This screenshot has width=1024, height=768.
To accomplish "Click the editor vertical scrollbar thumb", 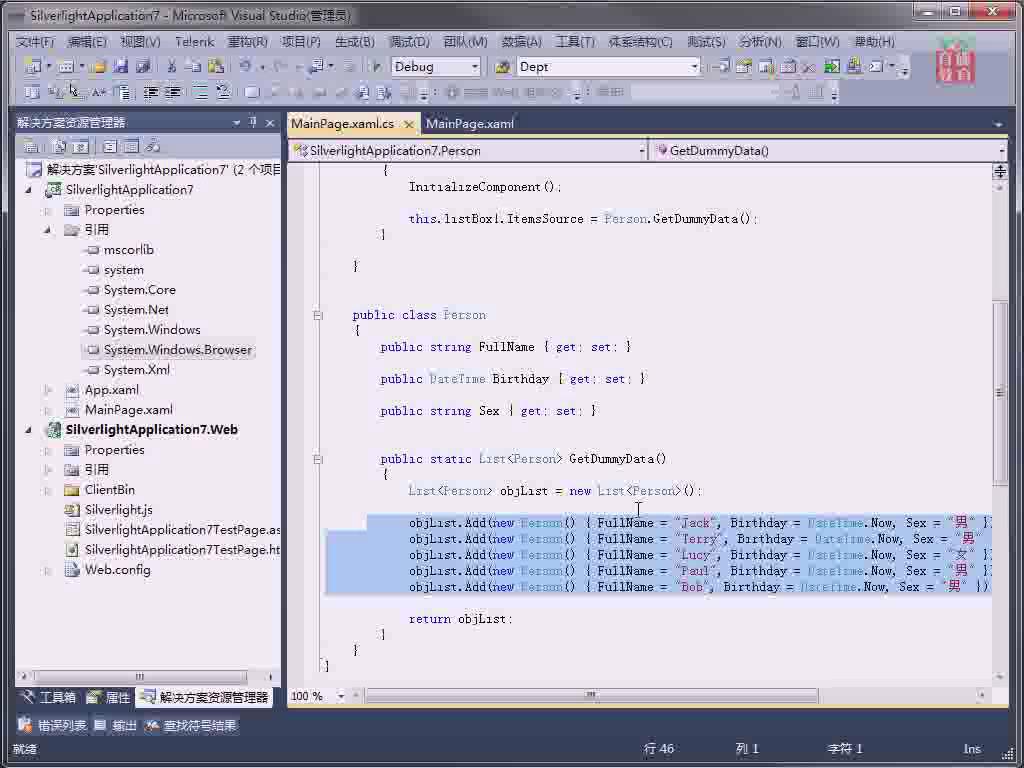I will pyautogui.click(x=999, y=392).
